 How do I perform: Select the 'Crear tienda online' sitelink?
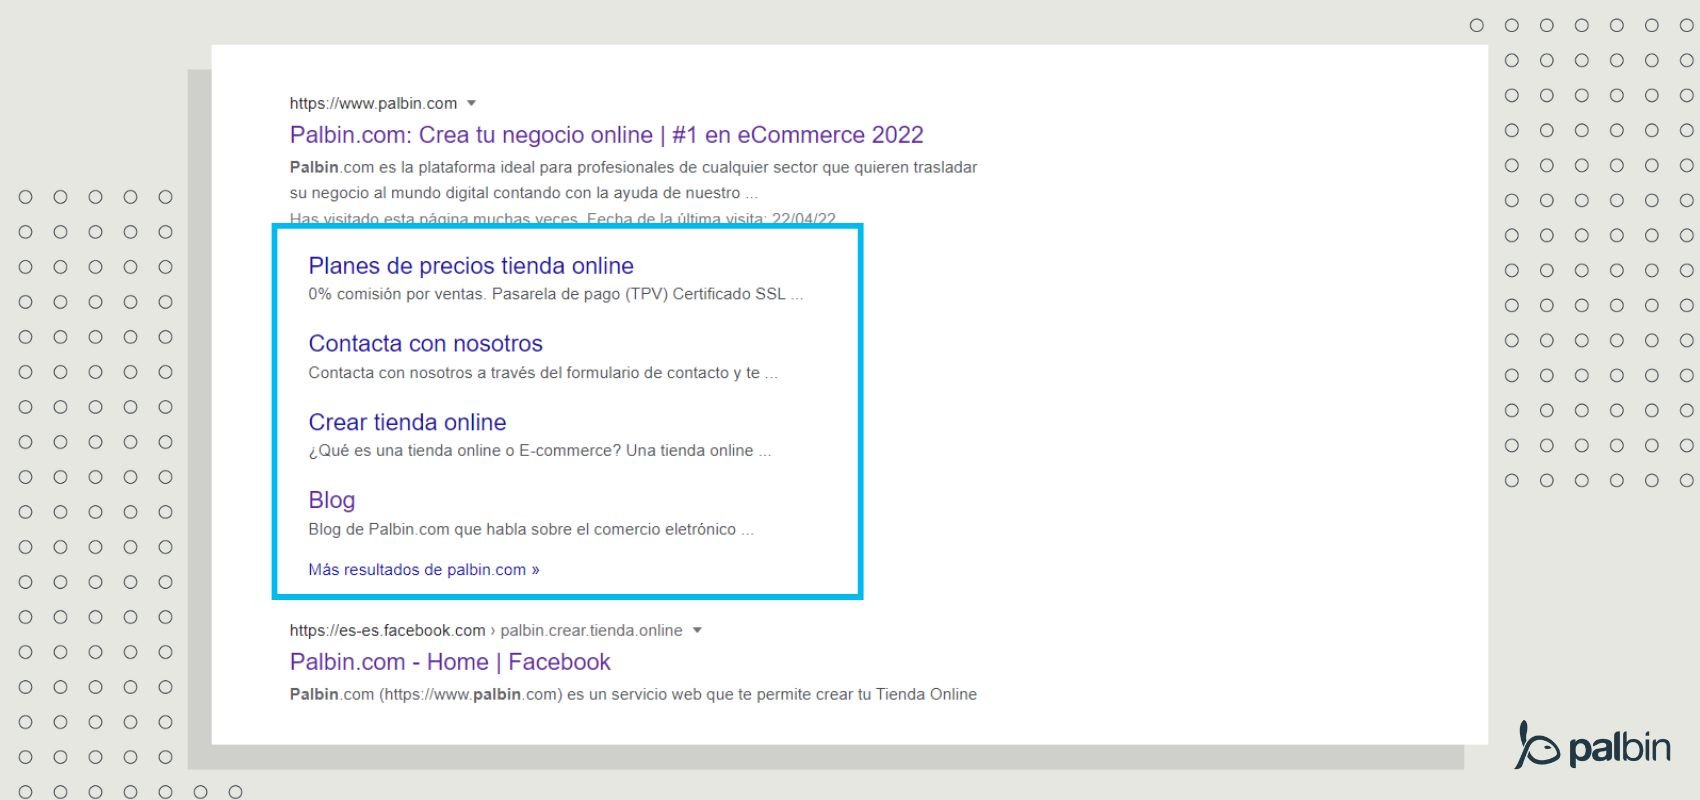click(x=407, y=422)
